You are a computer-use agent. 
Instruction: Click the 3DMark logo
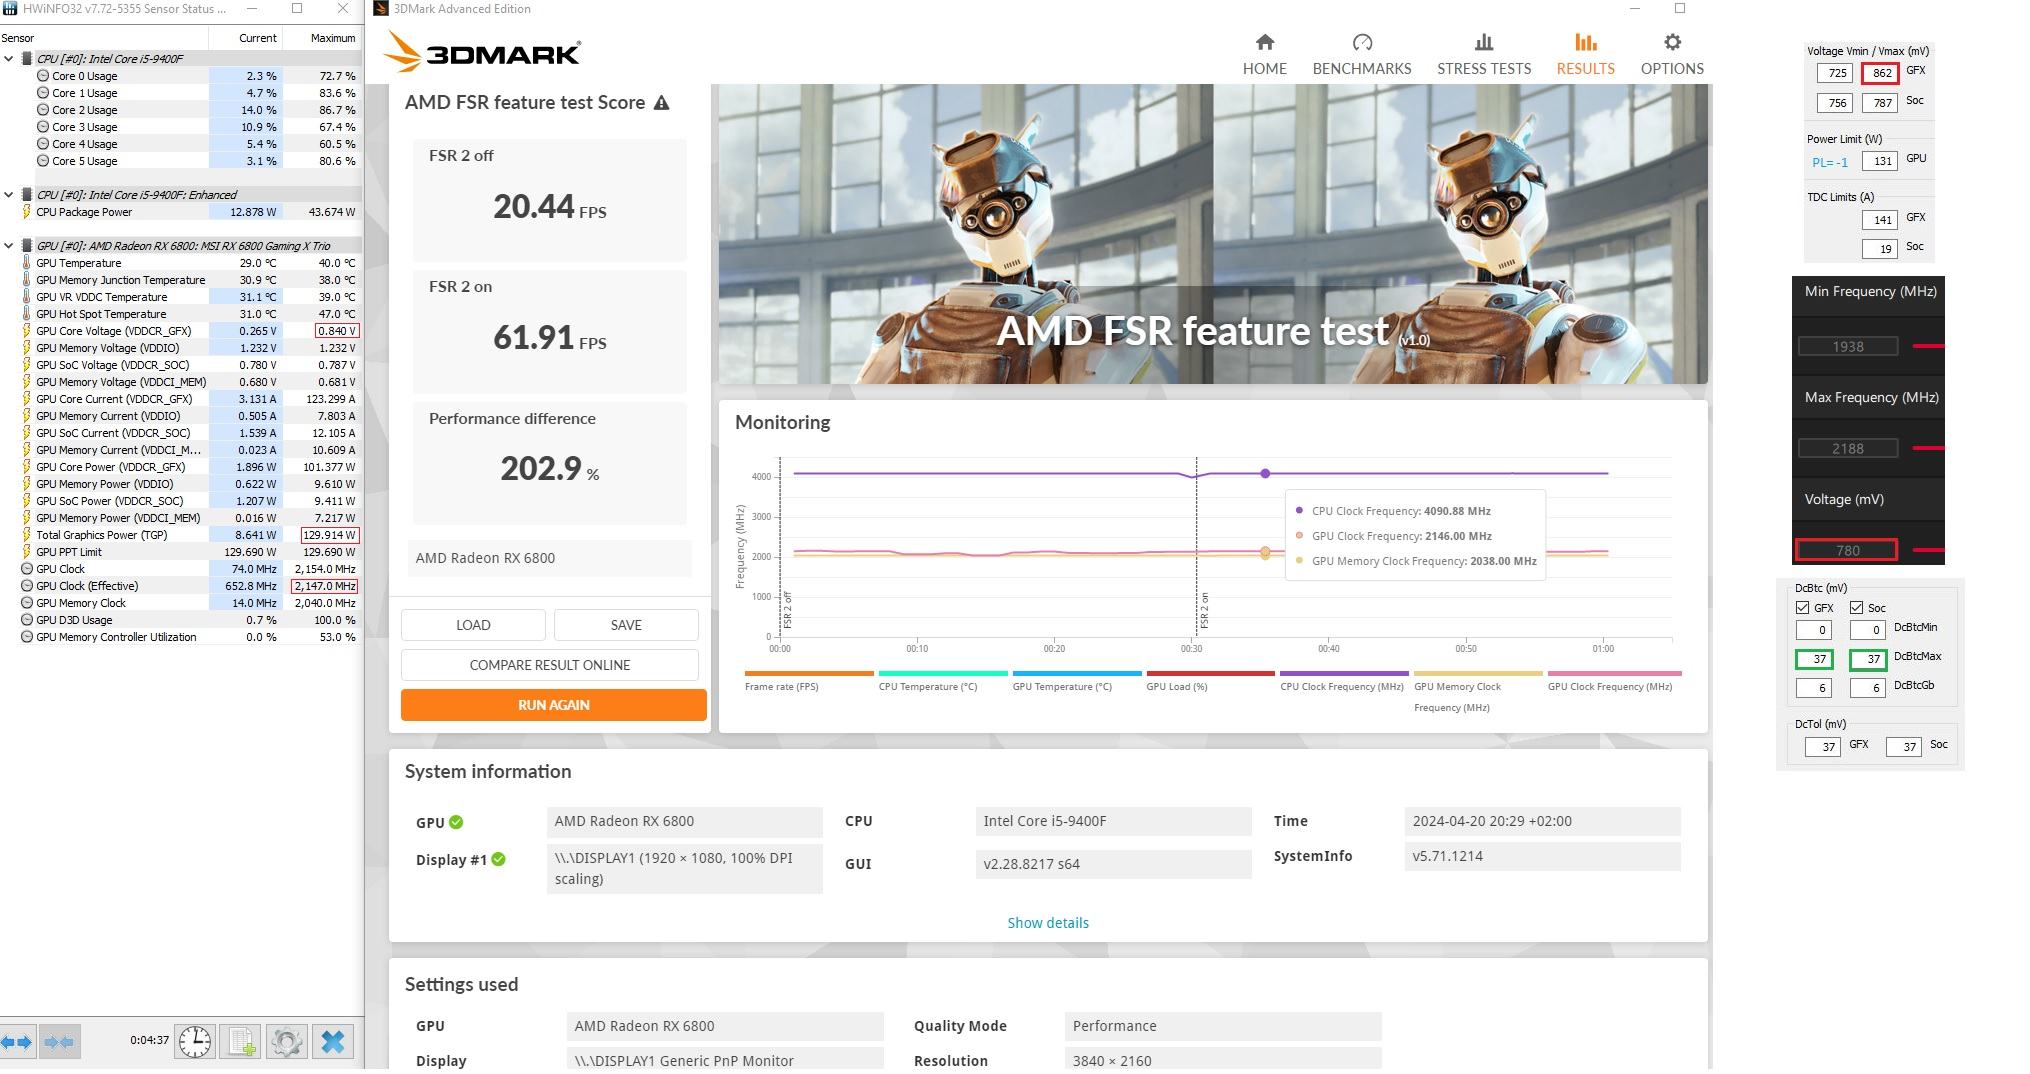[482, 51]
